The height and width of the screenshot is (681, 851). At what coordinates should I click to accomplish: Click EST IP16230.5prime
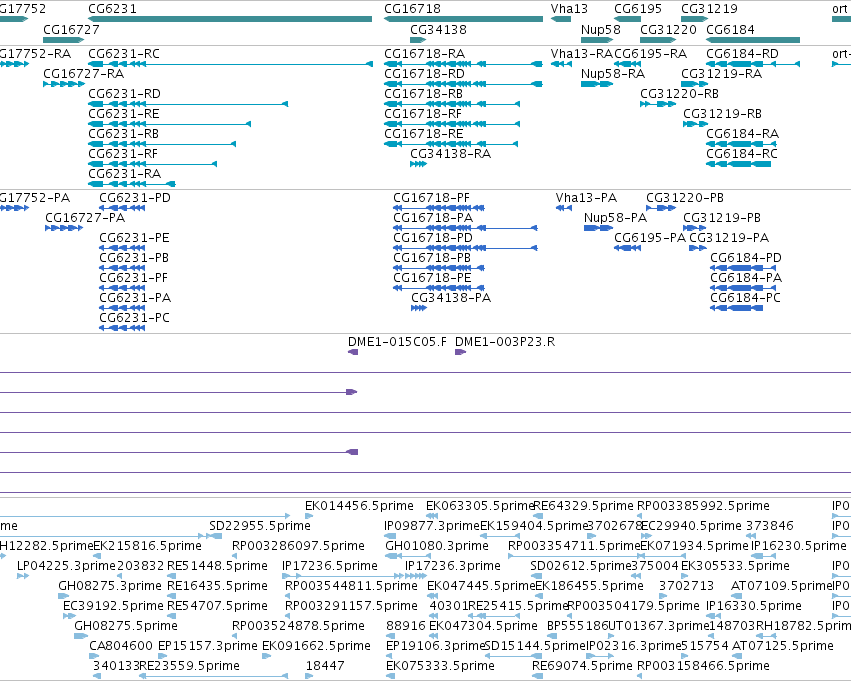click(x=764, y=556)
